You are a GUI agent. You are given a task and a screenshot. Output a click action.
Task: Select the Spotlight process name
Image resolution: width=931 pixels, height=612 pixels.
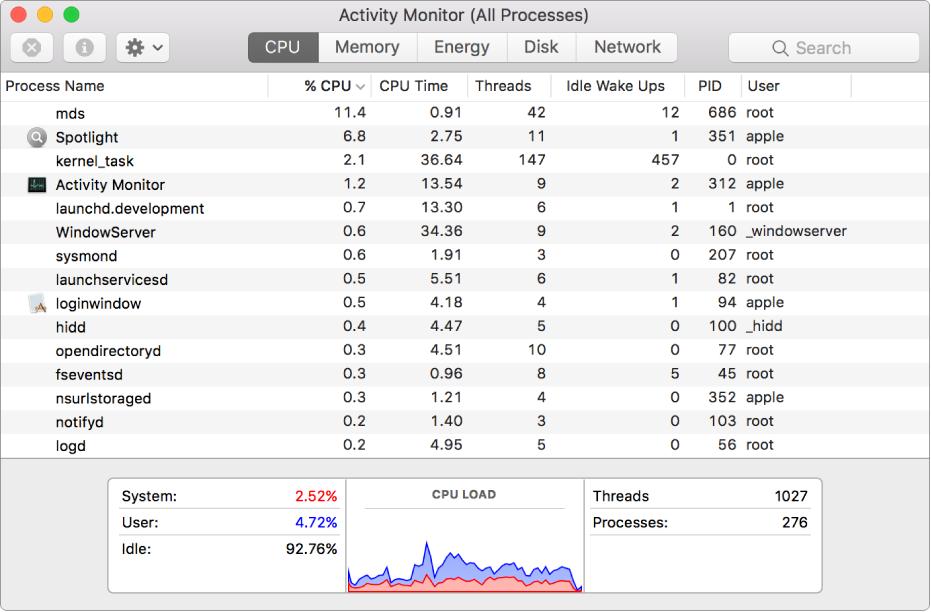tap(87, 138)
